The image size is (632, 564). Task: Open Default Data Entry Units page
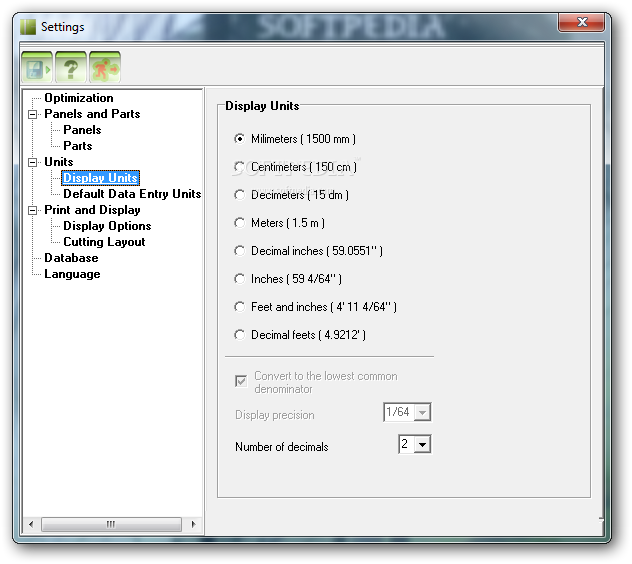pos(132,194)
